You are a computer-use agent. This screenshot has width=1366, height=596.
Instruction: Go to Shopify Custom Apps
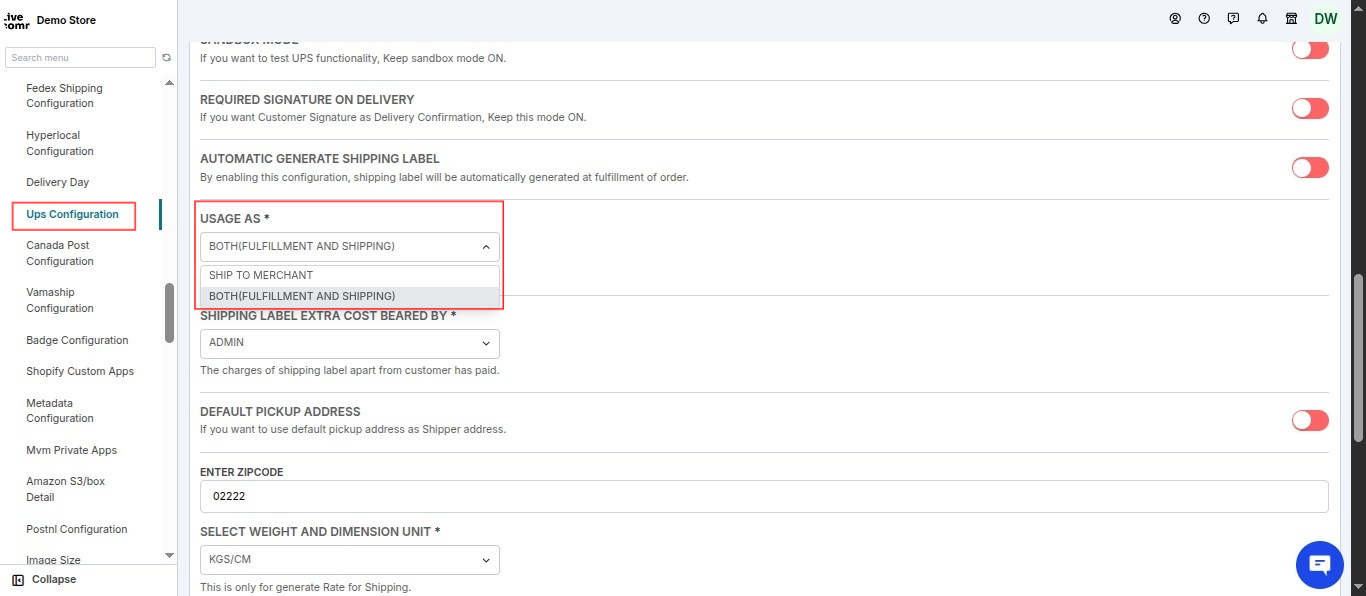pos(80,371)
